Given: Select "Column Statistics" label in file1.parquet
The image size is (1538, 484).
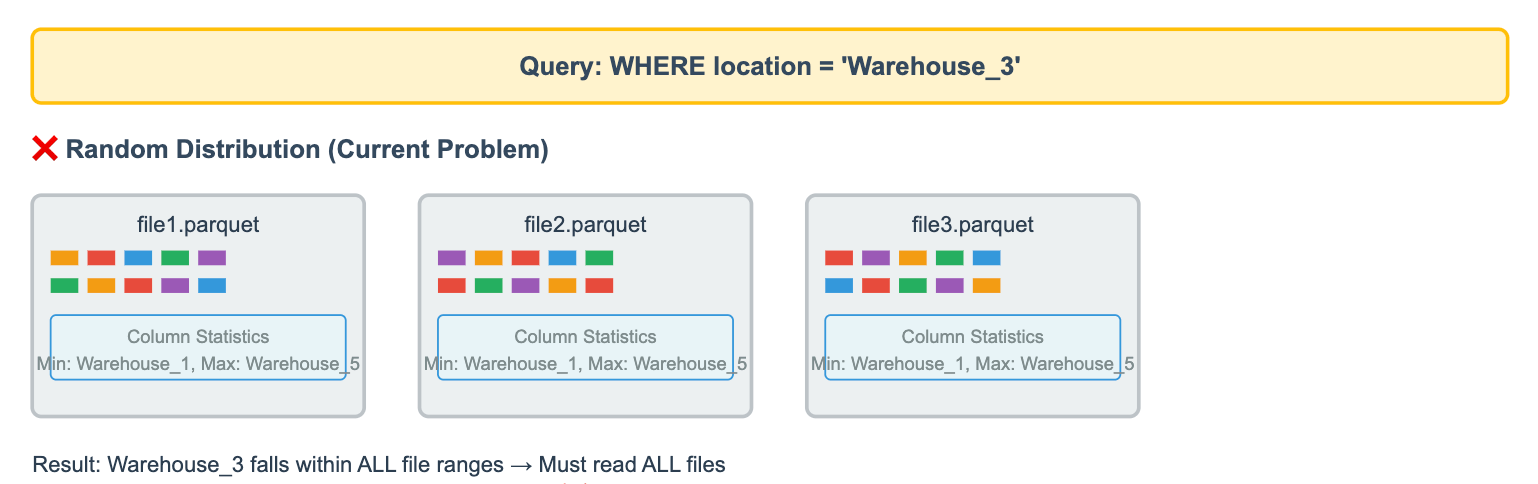Looking at the screenshot, I should click(x=198, y=337).
